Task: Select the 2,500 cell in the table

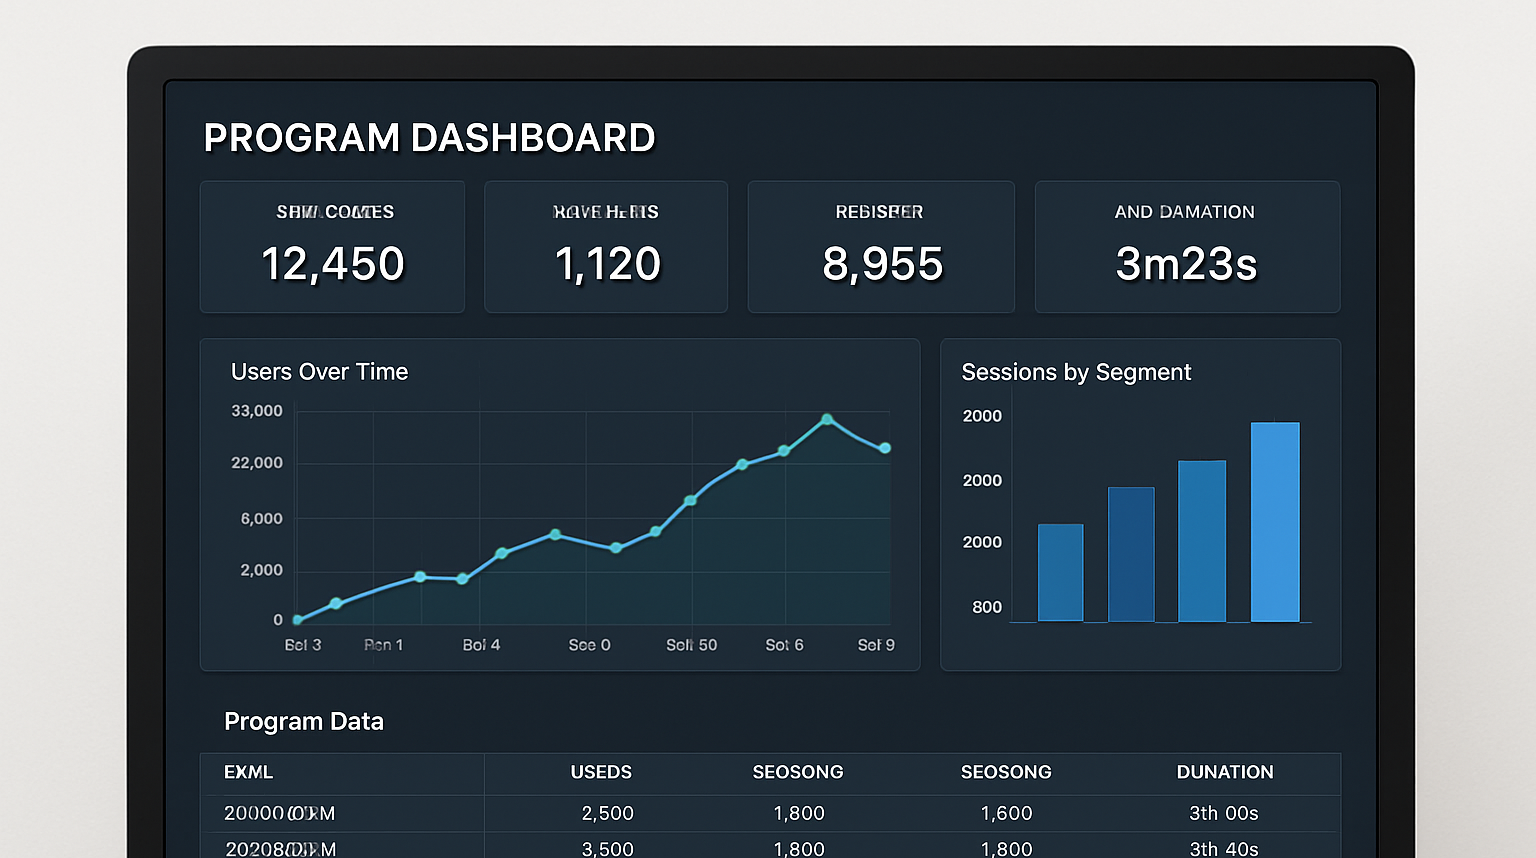Action: tap(608, 813)
